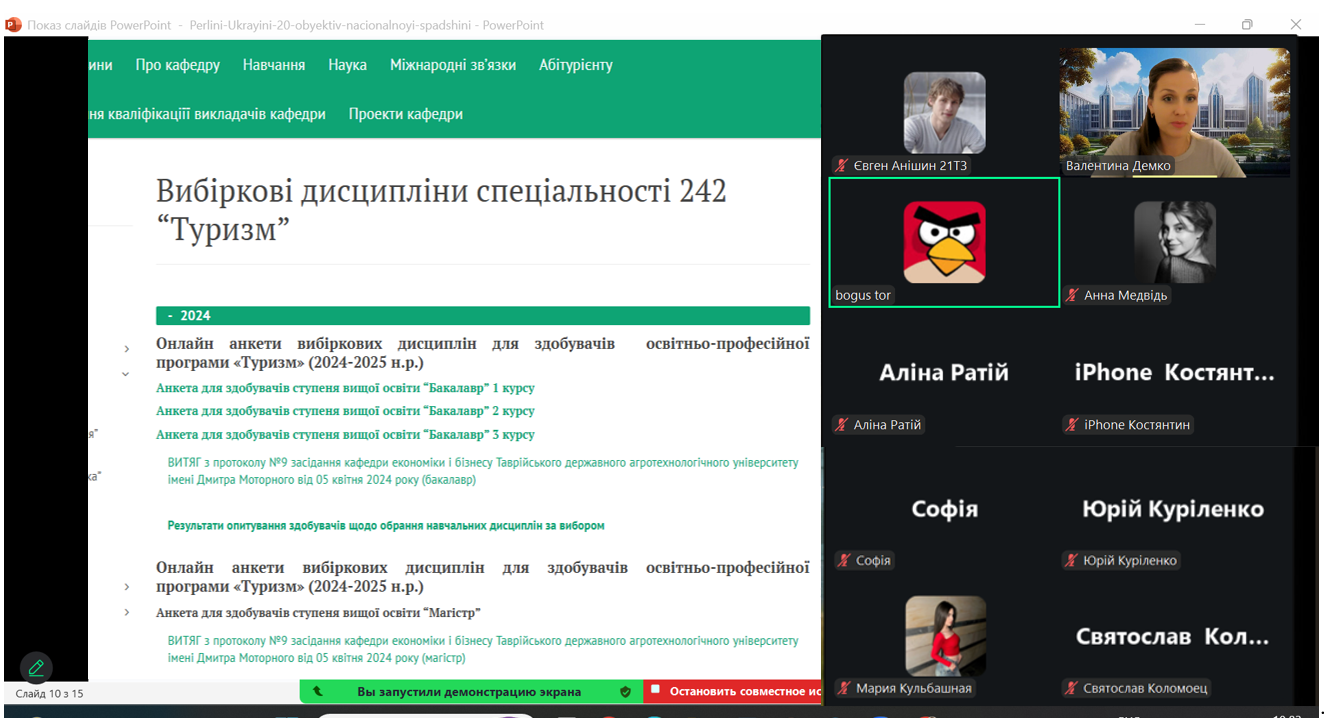Expand the chevron beside the first Онлайн анкети heading
Image resolution: width=1324 pixels, height=721 pixels.
127,349
